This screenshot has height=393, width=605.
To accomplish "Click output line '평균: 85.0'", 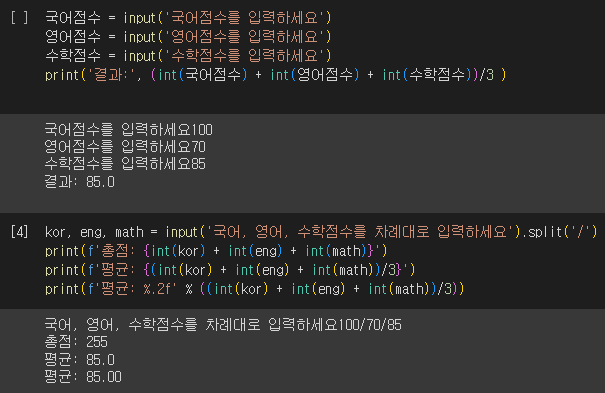I will [x=79, y=359].
